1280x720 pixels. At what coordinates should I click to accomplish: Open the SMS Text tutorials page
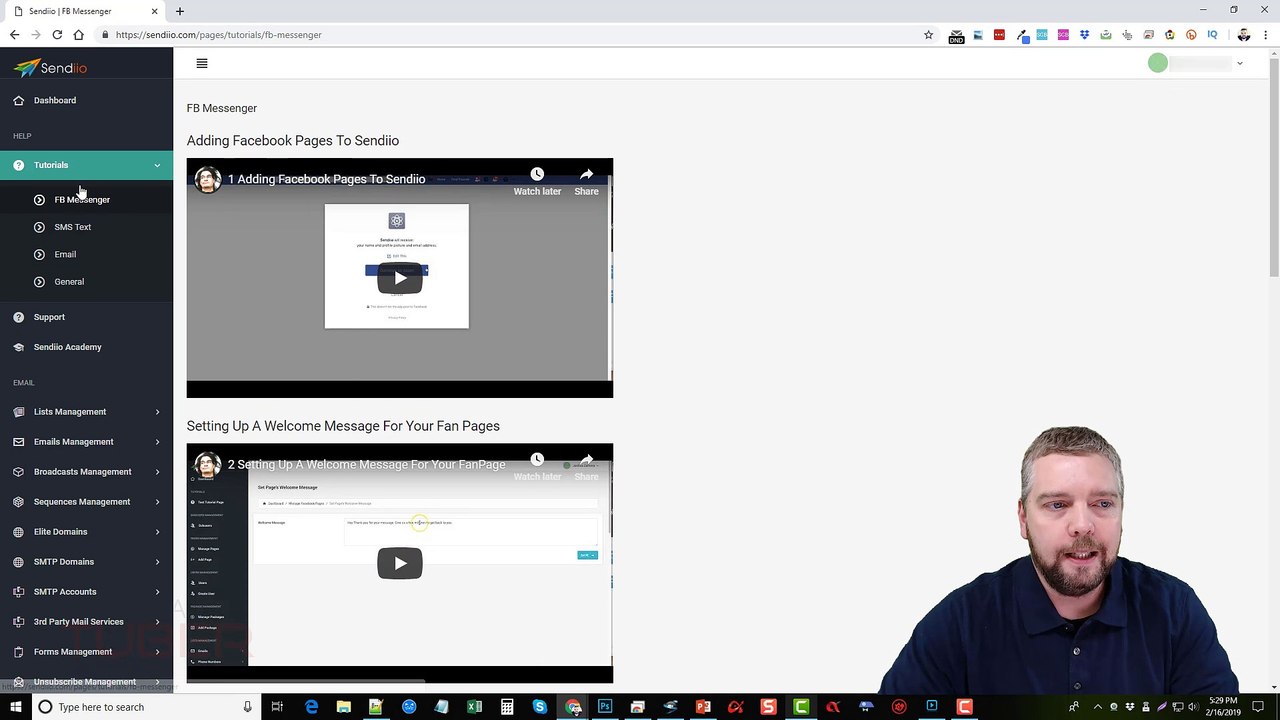point(72,227)
